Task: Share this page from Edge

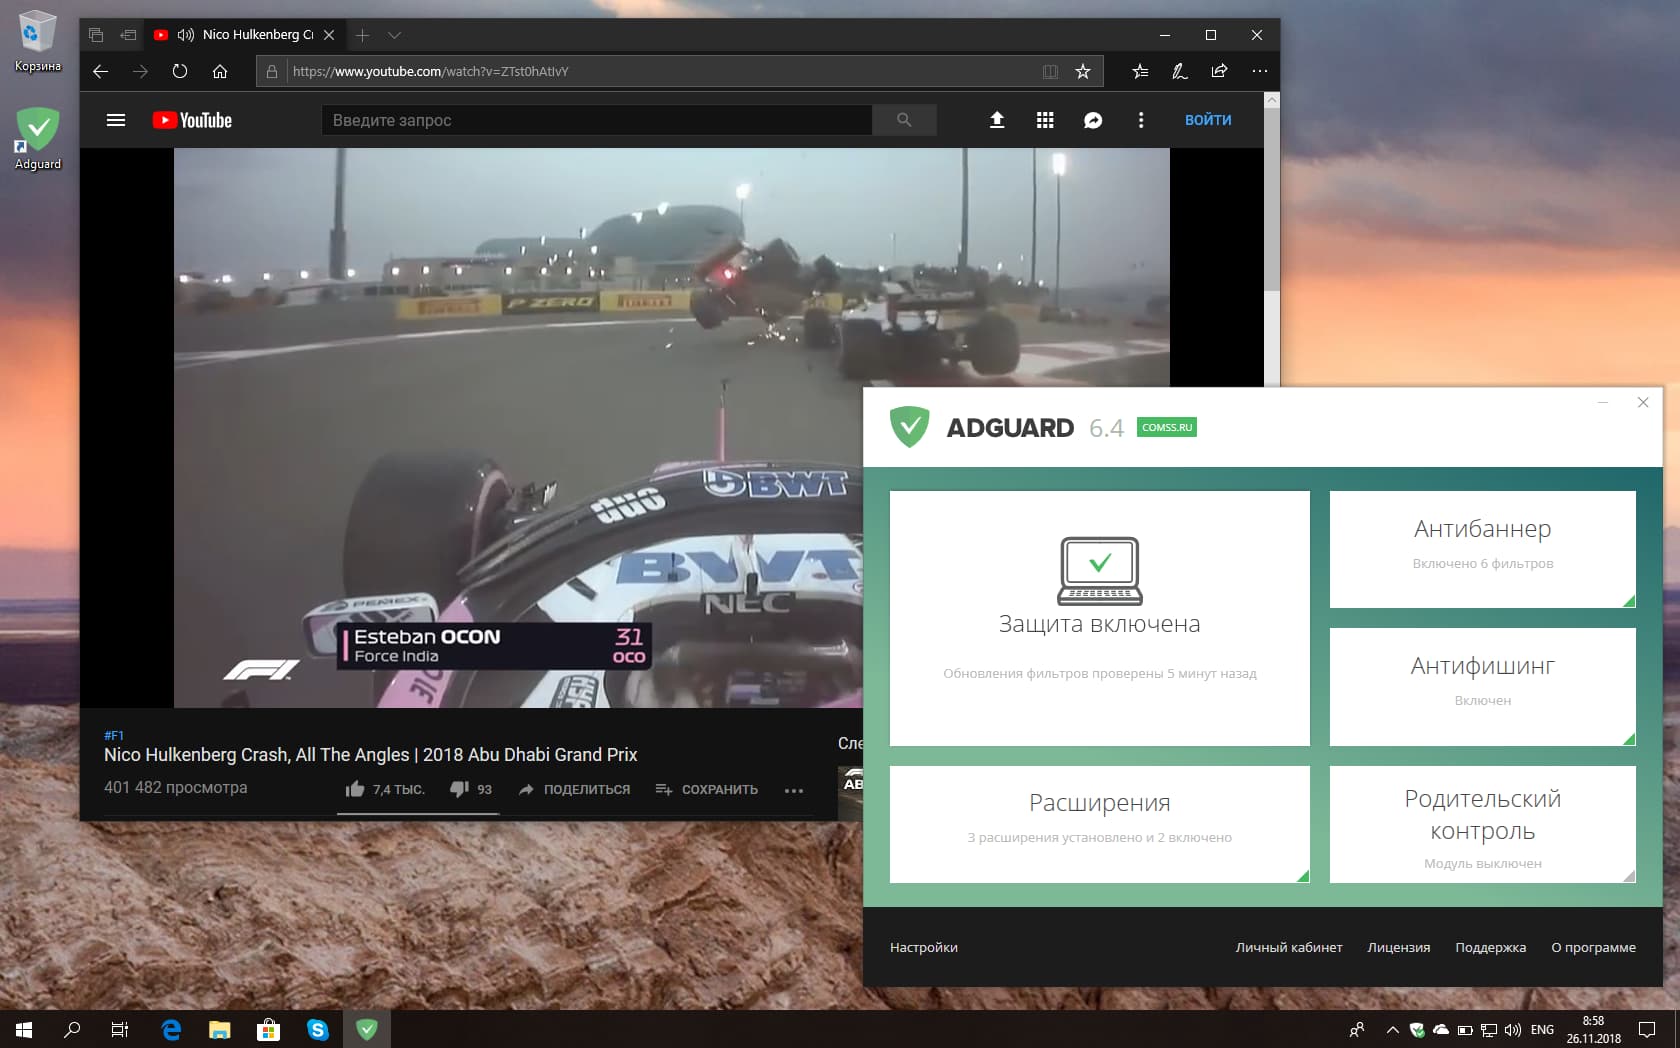Action: pyautogui.click(x=1219, y=71)
